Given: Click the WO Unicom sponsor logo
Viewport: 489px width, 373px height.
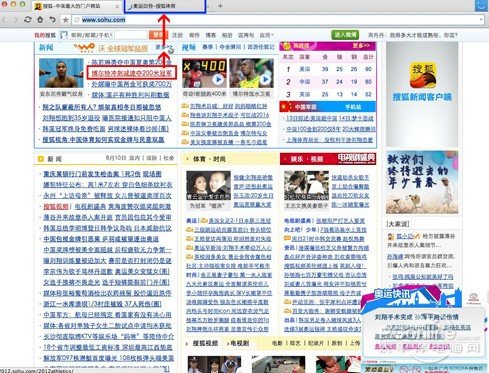Looking at the screenshot, I should 84,48.
